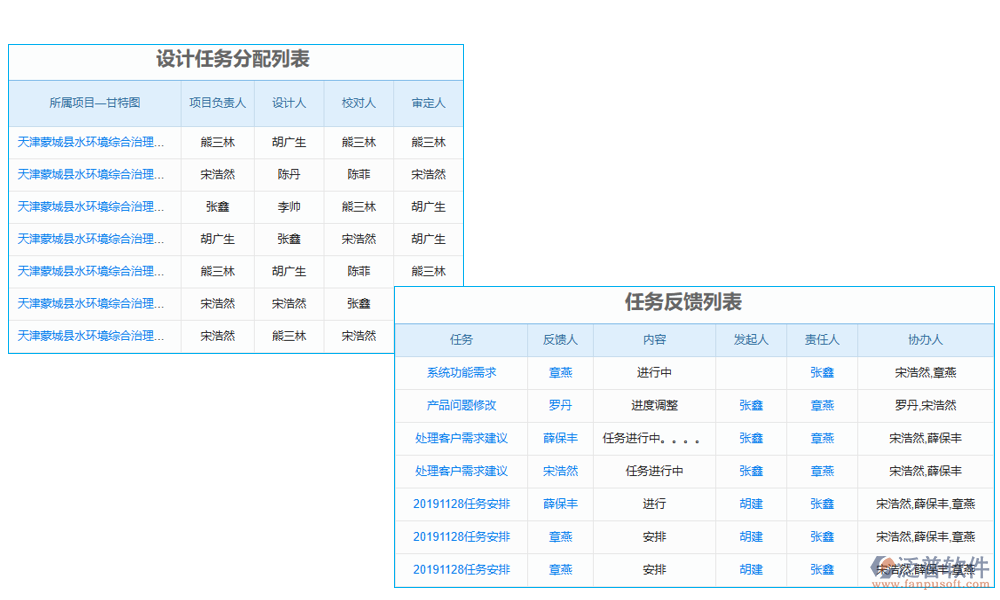Image resolution: width=1000 pixels, height=600 pixels.
Task: Open the first 20191128任务安排 task link
Action: [460, 504]
